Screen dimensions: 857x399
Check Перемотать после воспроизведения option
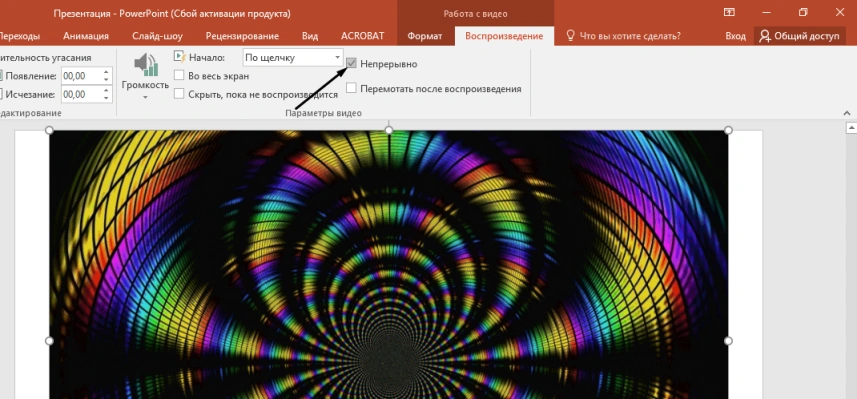click(351, 88)
